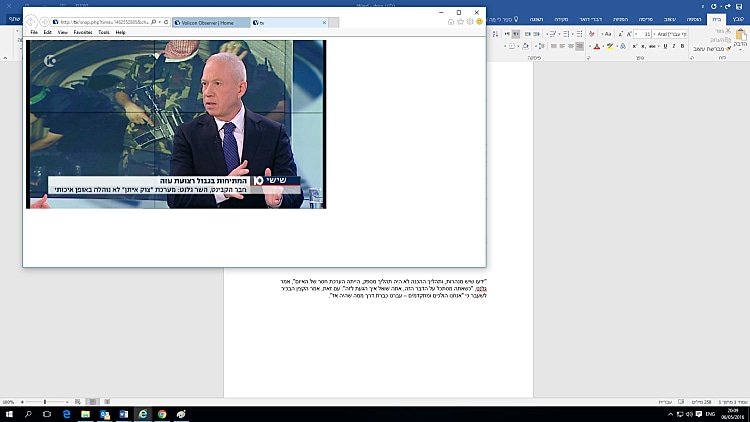The image size is (750, 422).
Task: Open Internet Explorer settings gear
Action: coord(470,21)
